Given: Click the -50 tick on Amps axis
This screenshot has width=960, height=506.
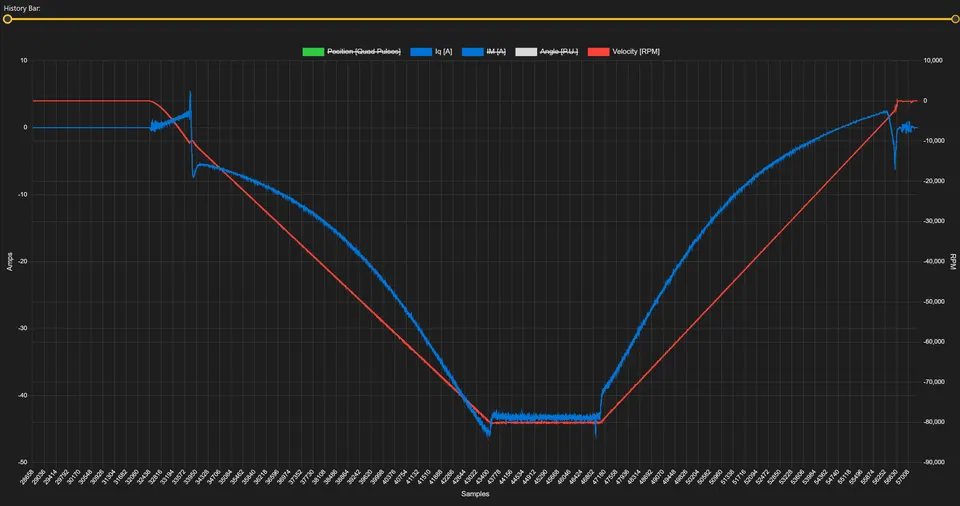Looking at the screenshot, I should click(x=22, y=463).
